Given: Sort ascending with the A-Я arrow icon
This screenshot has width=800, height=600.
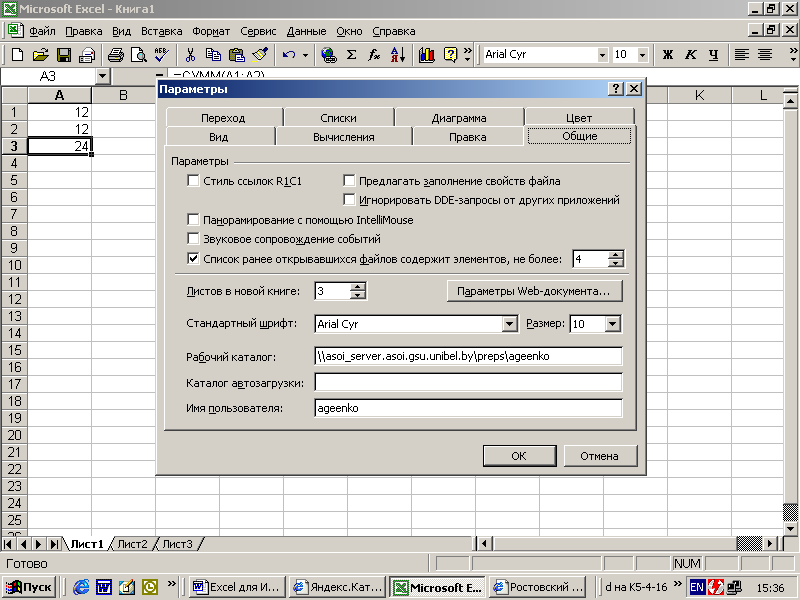Looking at the screenshot, I should (397, 54).
